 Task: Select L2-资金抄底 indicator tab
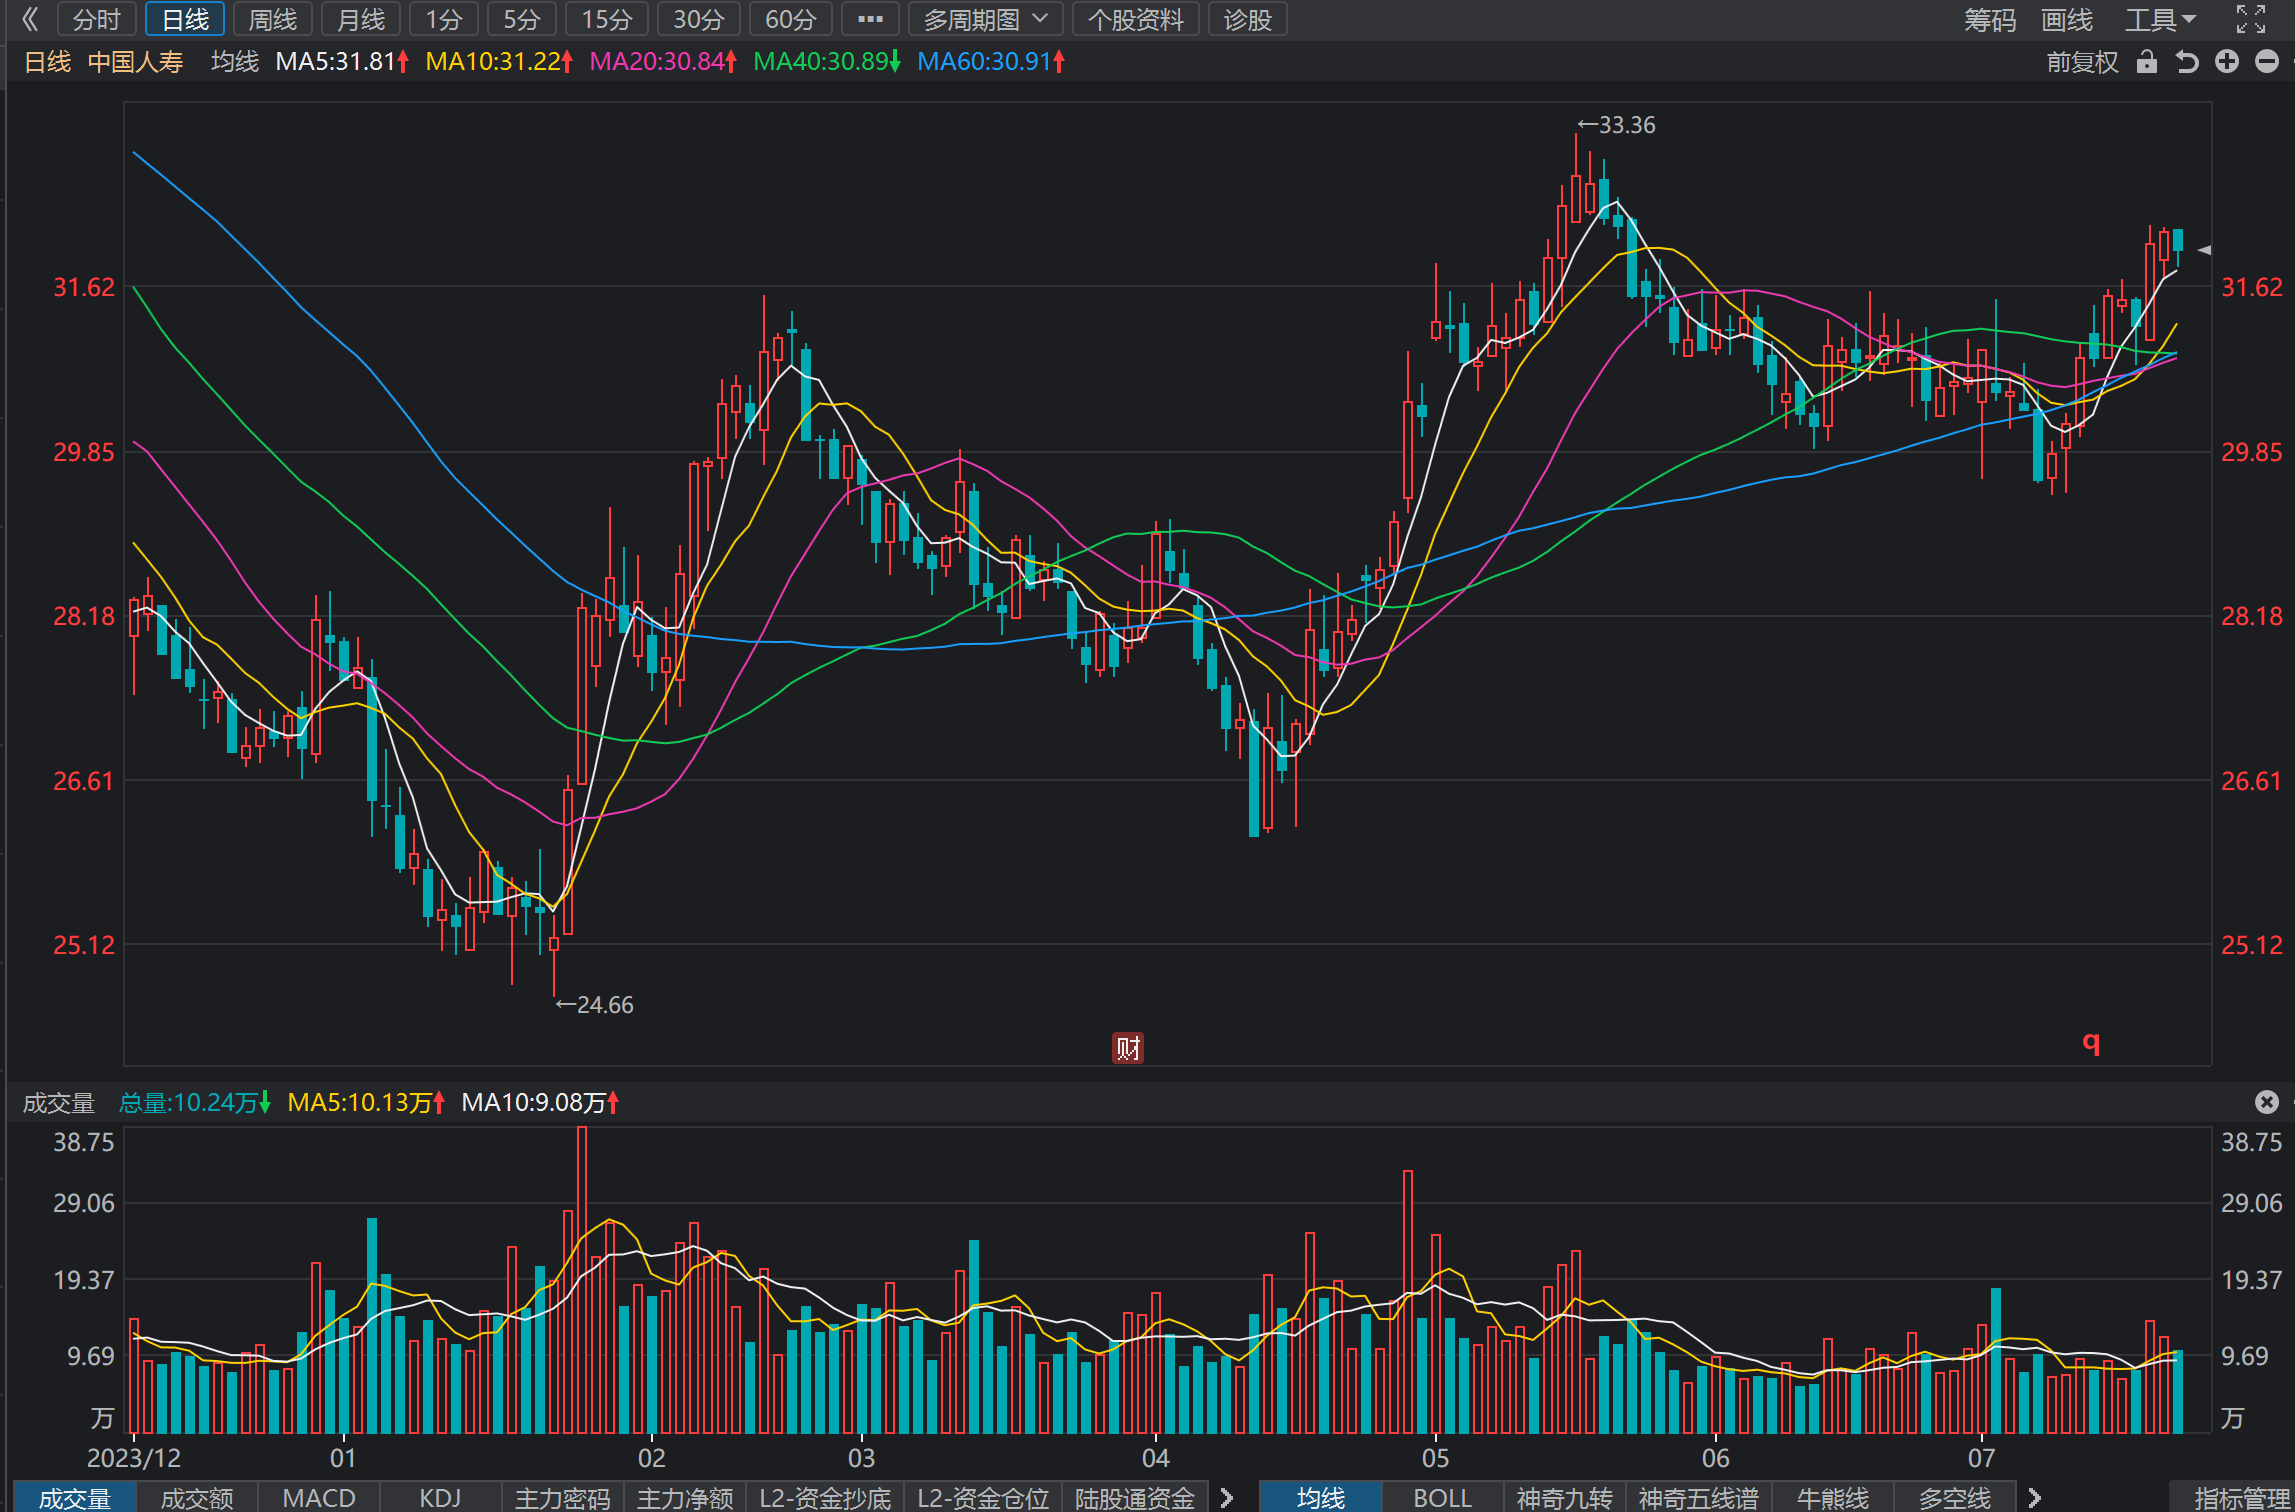[825, 1497]
